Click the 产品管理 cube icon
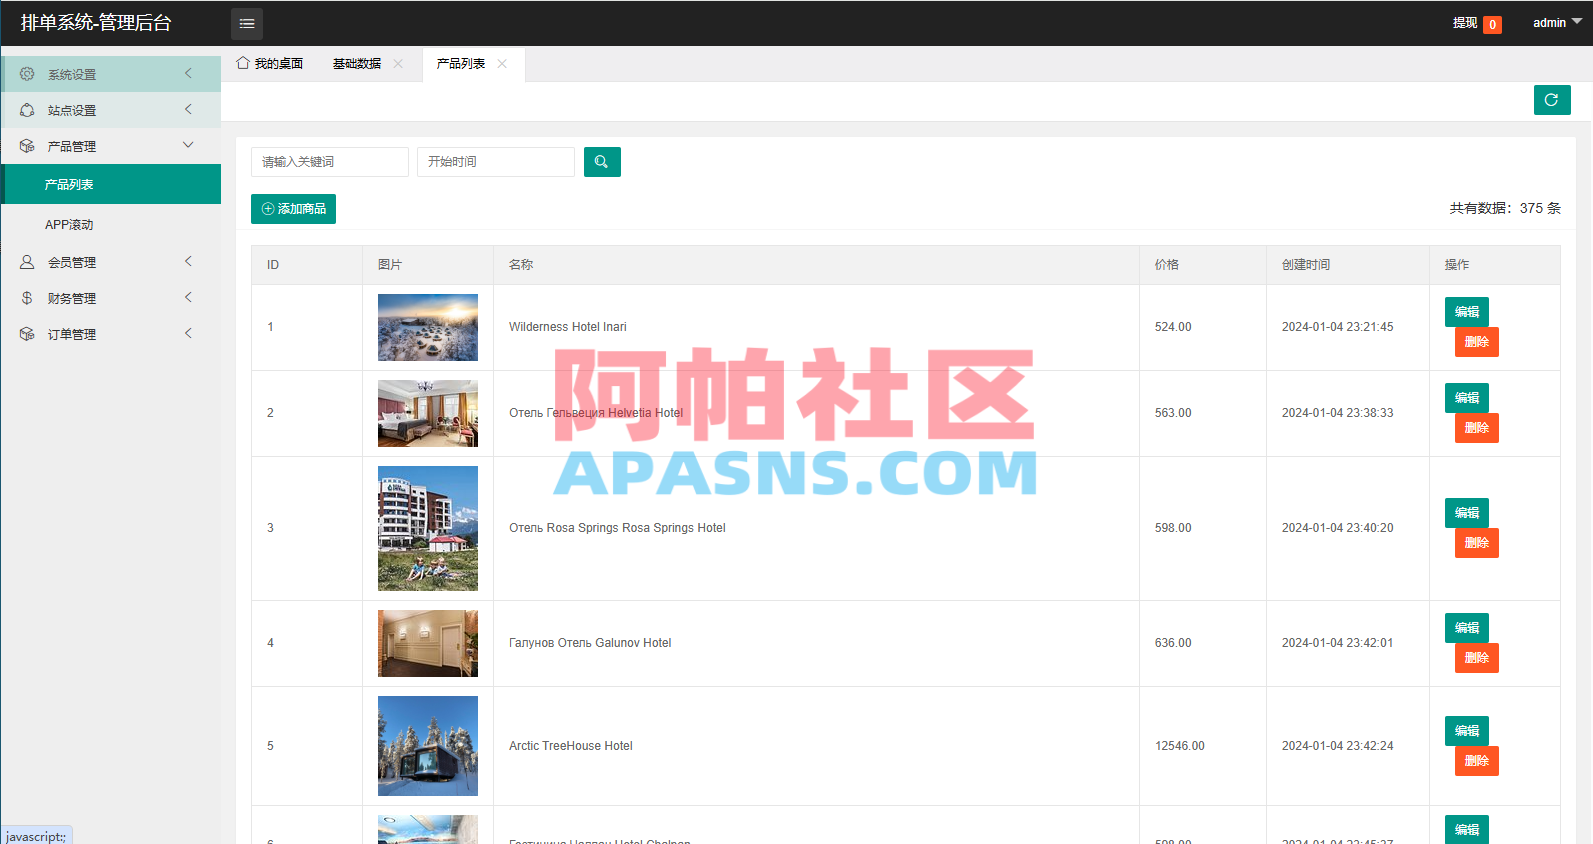Viewport: 1593px width, 844px height. click(27, 146)
